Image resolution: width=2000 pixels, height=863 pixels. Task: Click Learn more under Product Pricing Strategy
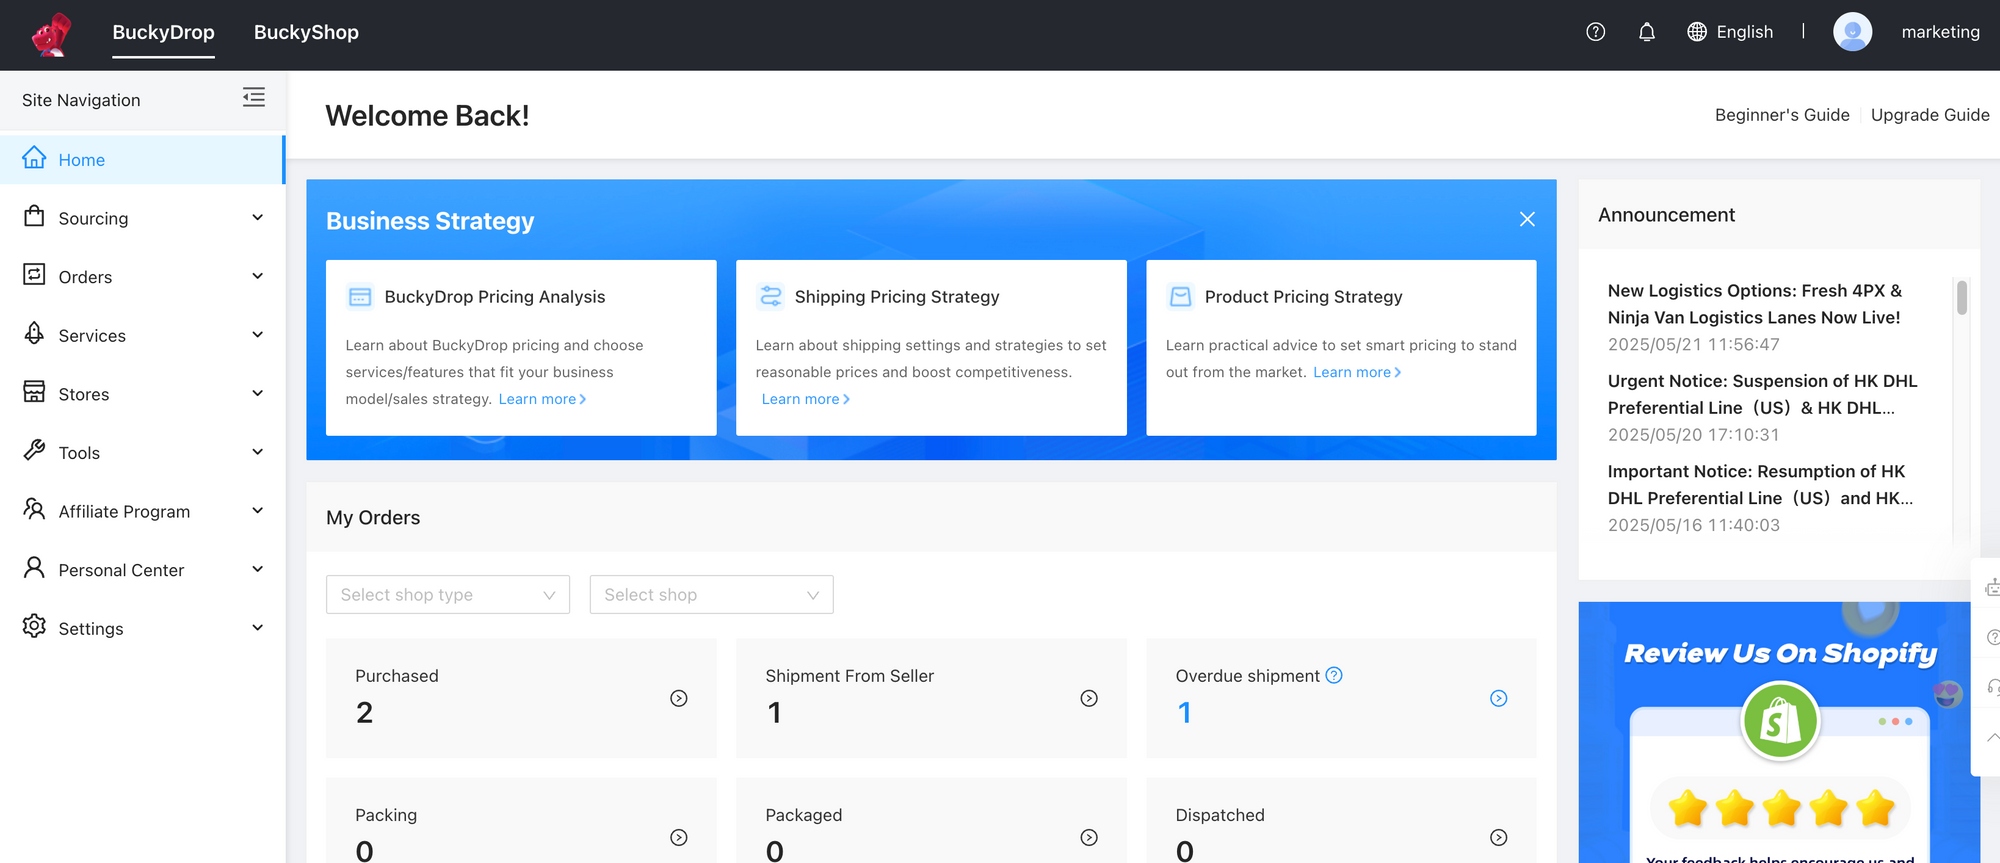(1357, 372)
